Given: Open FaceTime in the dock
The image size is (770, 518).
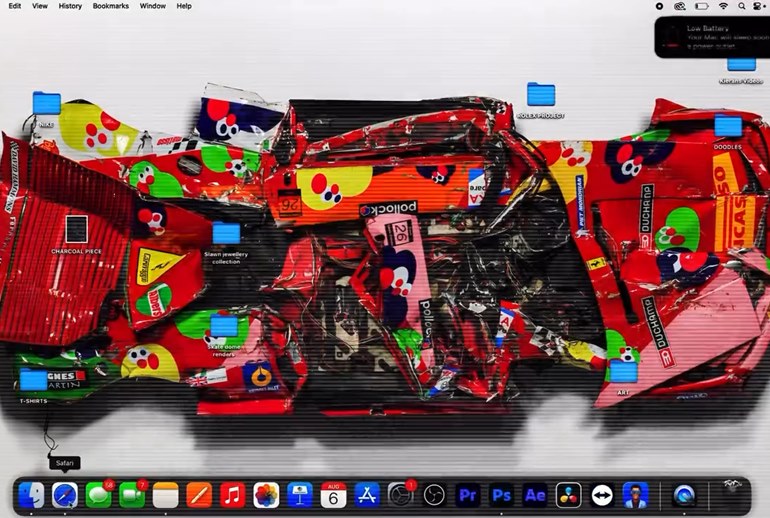Looking at the screenshot, I should tap(132, 495).
